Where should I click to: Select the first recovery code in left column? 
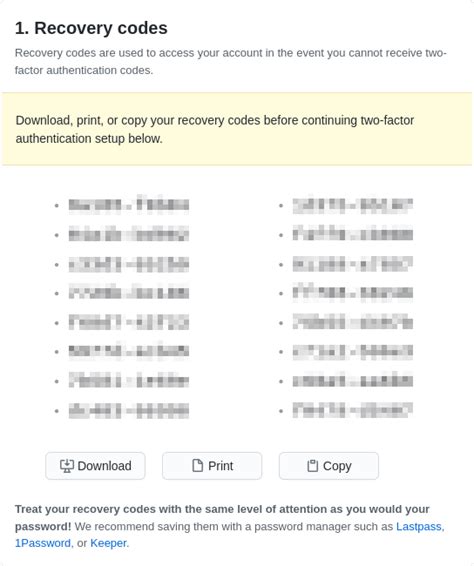click(x=129, y=205)
